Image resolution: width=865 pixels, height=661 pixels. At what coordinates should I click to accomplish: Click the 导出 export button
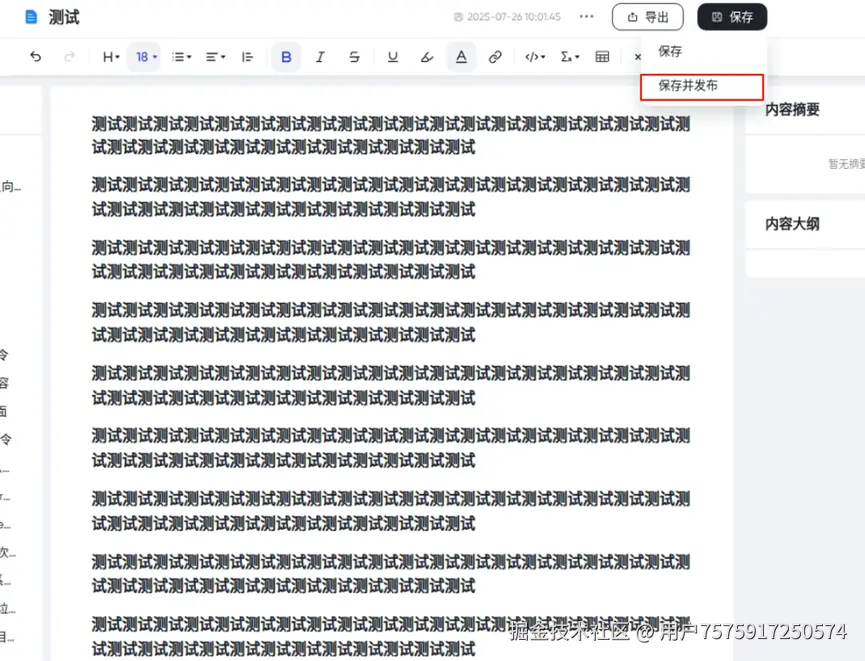[648, 17]
